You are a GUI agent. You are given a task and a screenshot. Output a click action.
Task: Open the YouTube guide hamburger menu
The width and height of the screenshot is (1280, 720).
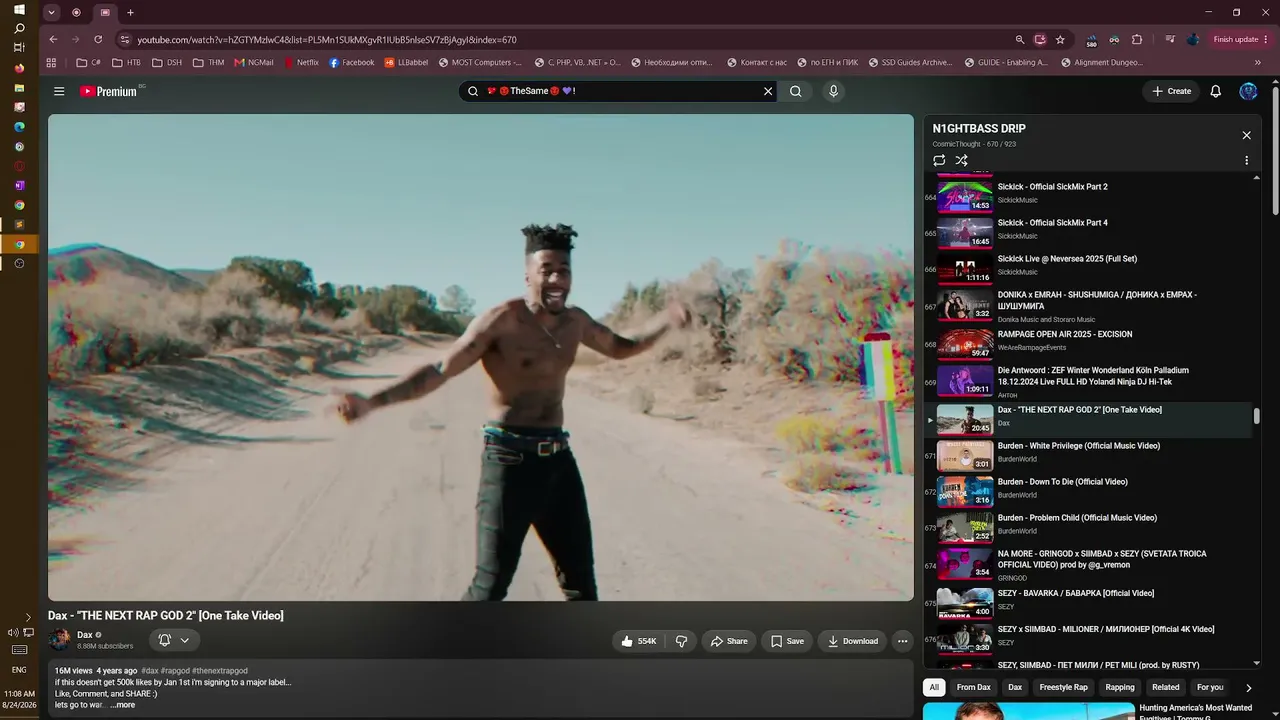(59, 91)
